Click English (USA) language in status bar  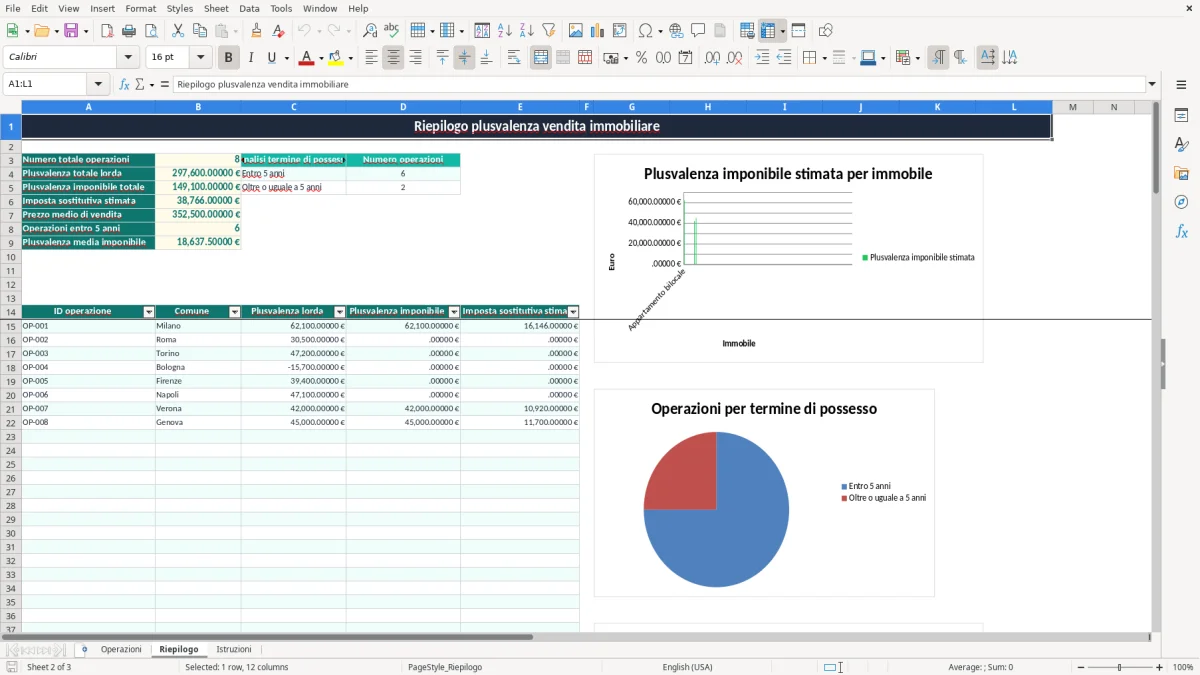687,667
